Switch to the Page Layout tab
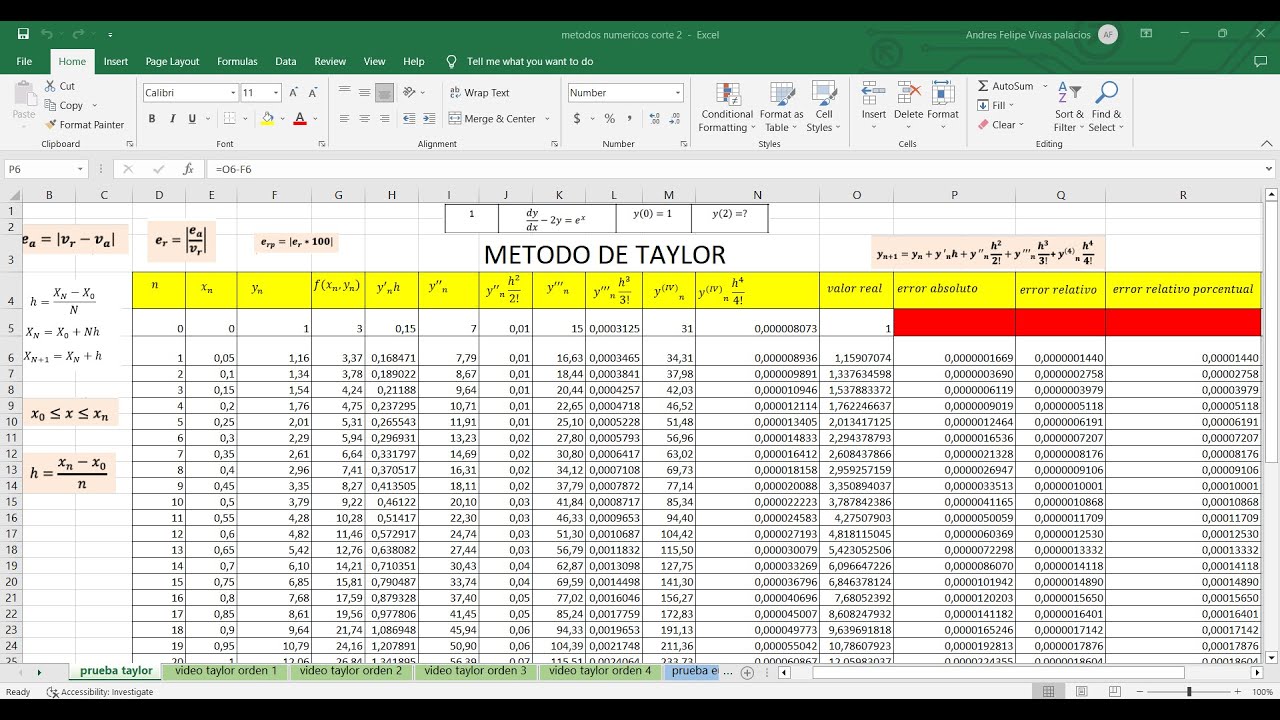Viewport: 1280px width, 720px height. click(172, 62)
